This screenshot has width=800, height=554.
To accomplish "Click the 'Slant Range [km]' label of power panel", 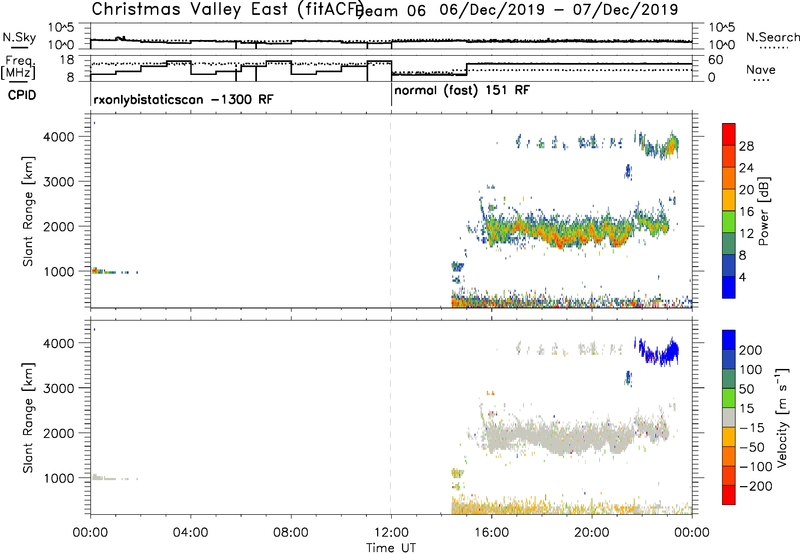I will click(x=29, y=211).
